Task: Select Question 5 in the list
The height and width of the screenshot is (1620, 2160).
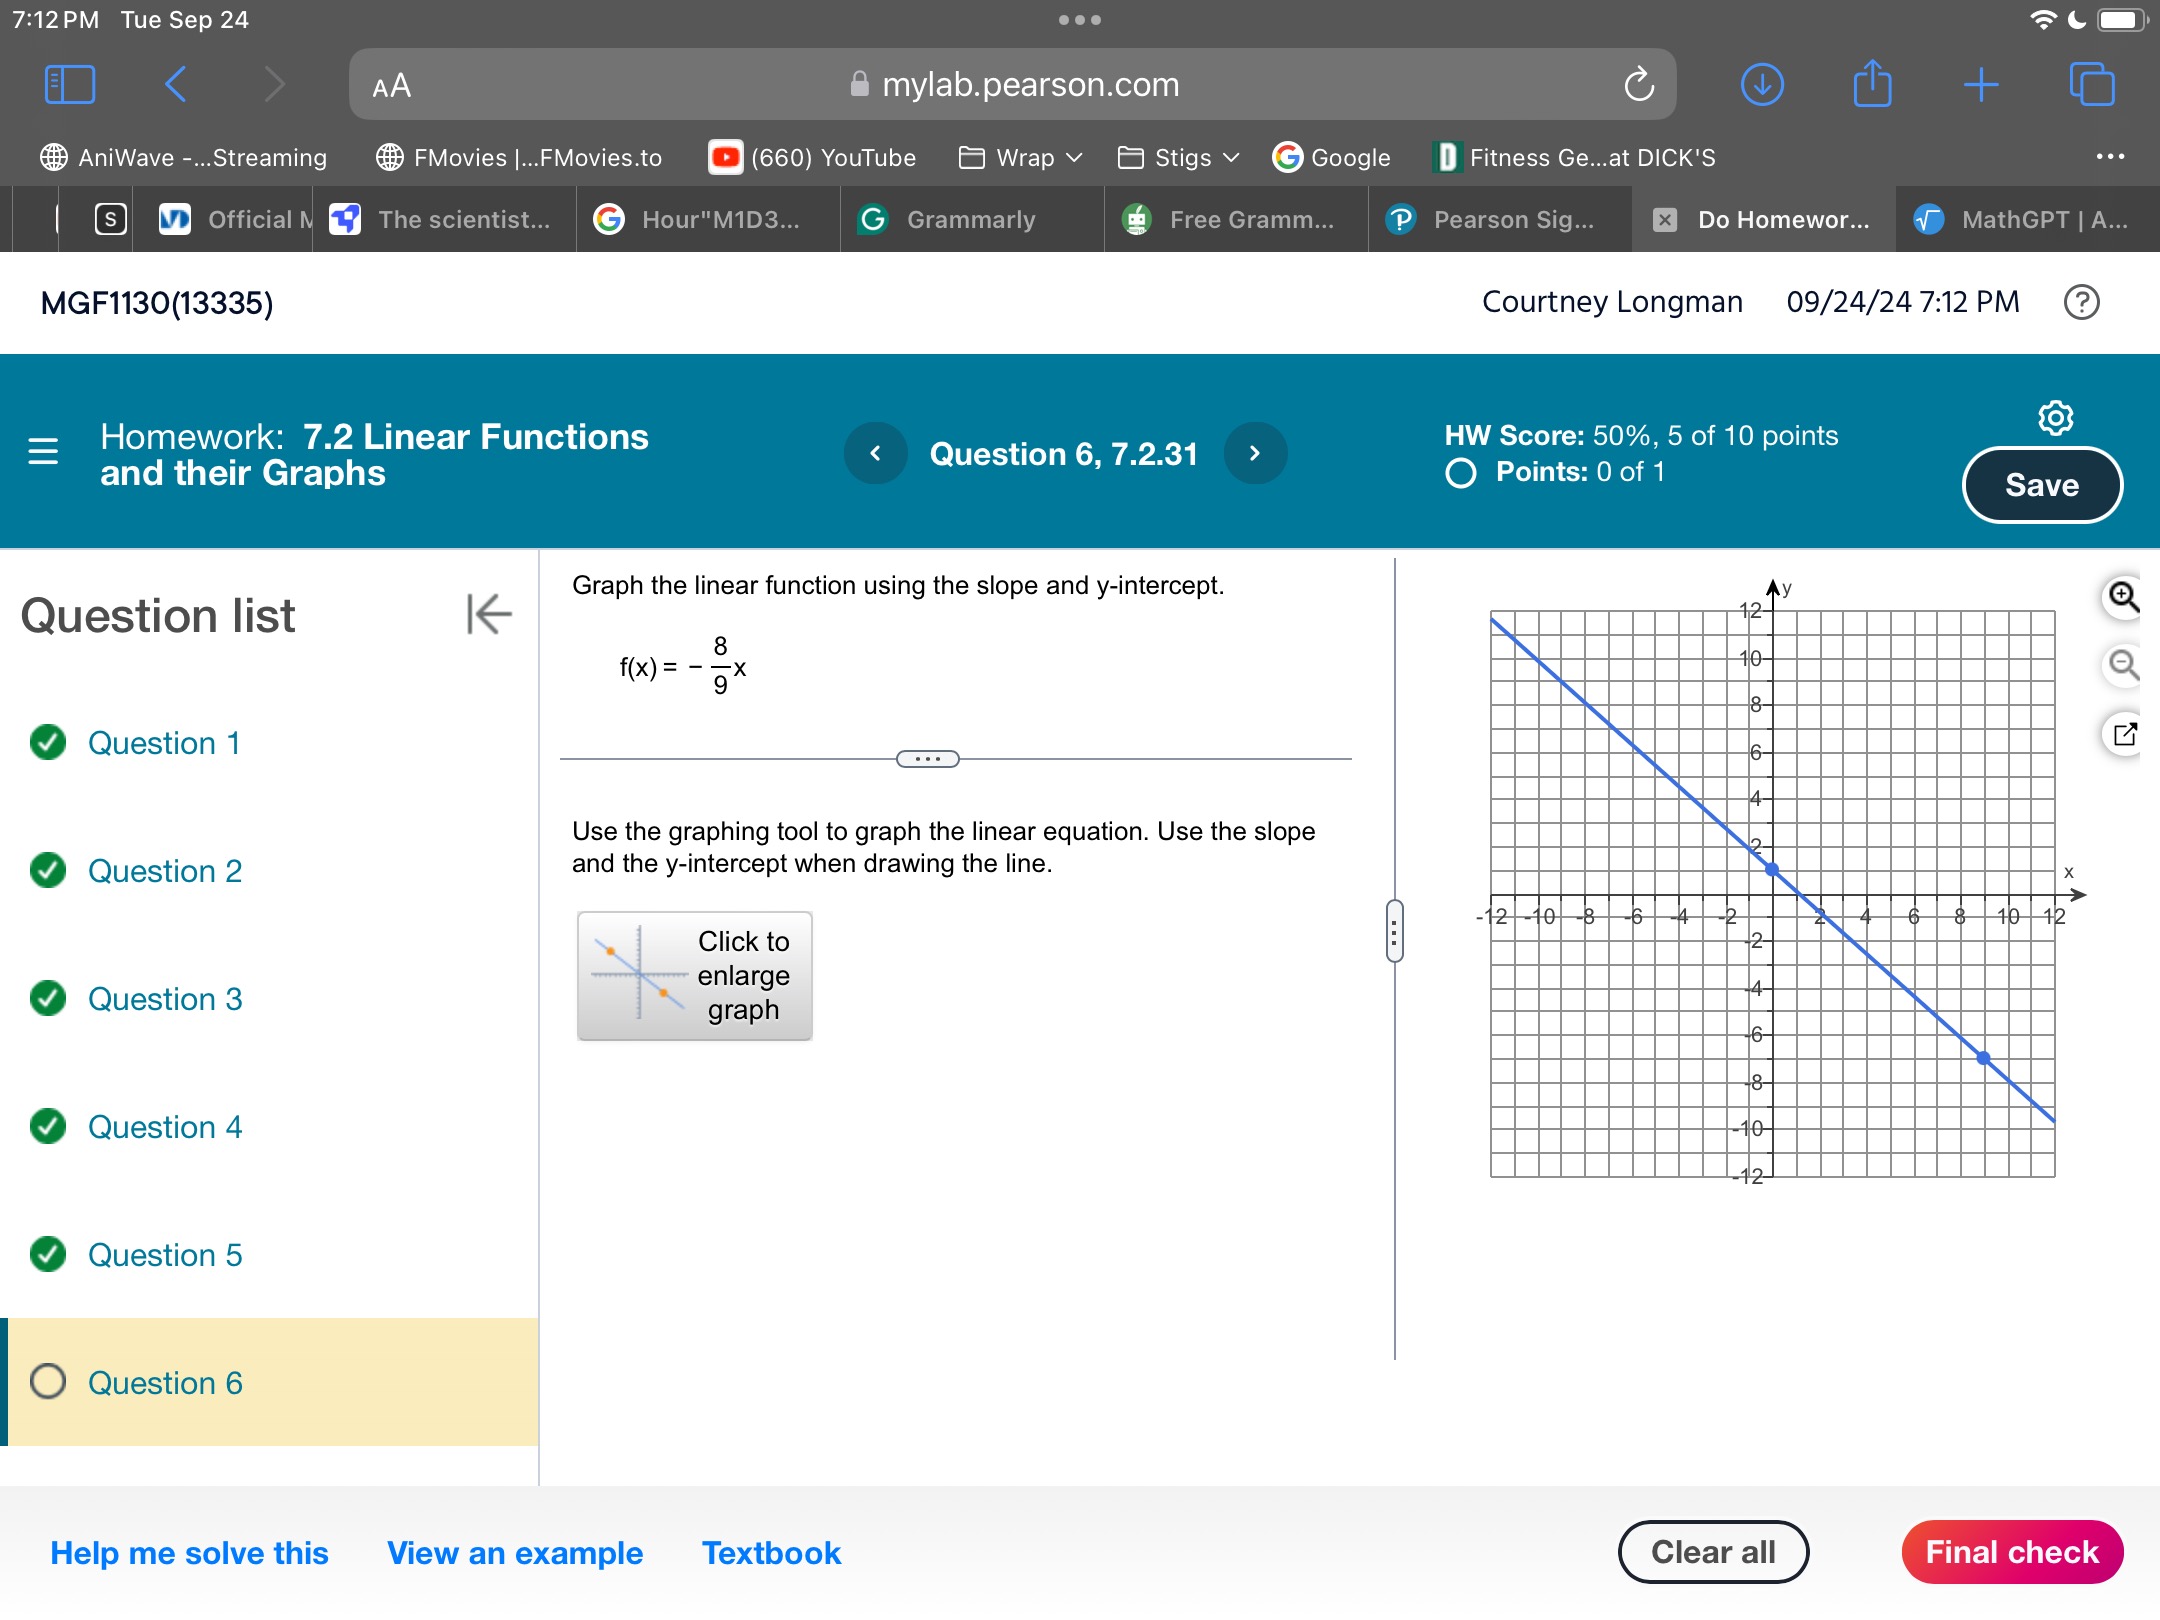Action: click(x=165, y=1255)
